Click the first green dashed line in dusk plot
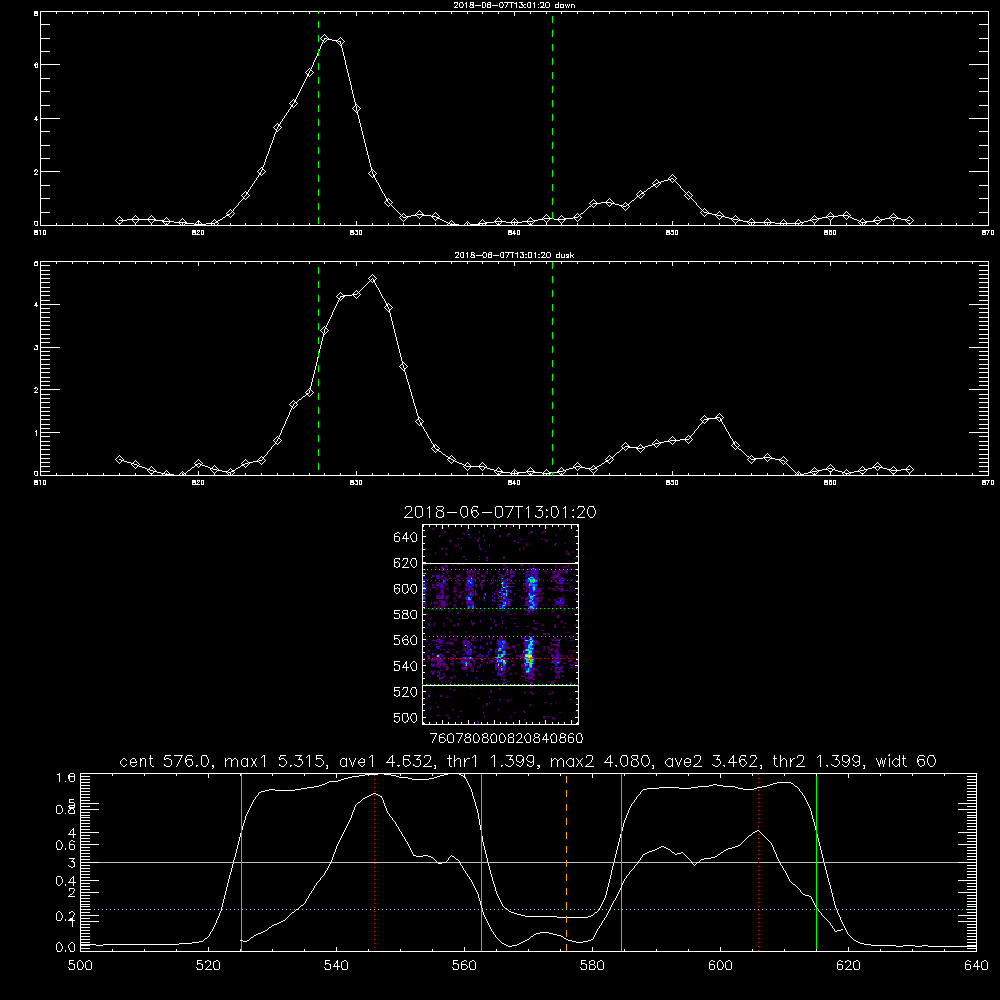The height and width of the screenshot is (1000, 1000). (318, 369)
